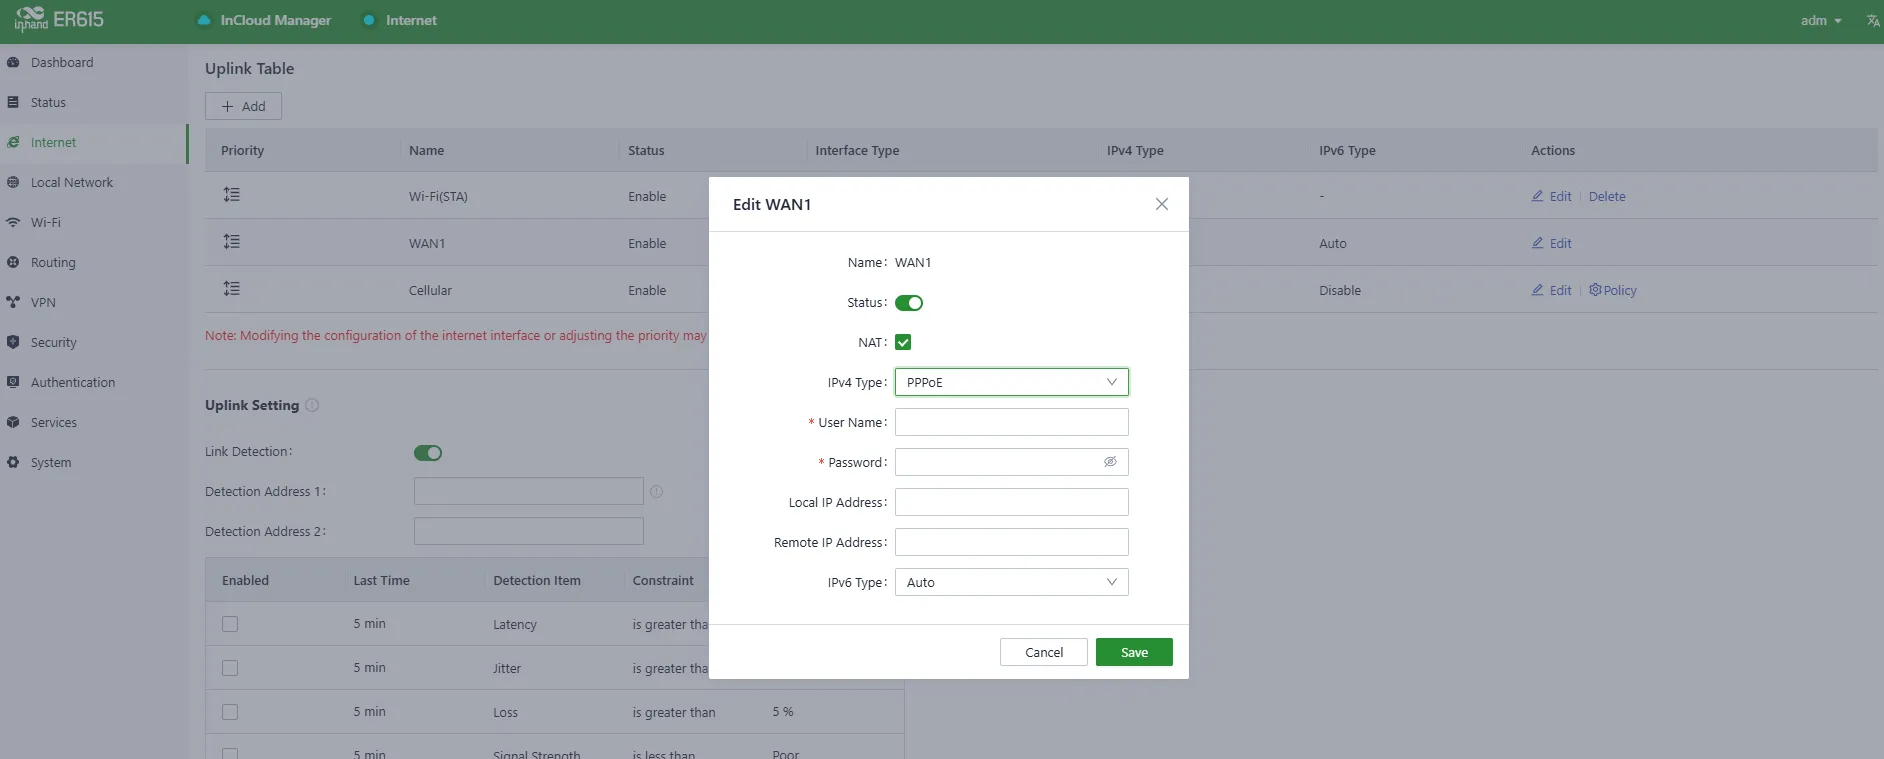
Task: Open Services in the sidebar
Action: (x=94, y=422)
